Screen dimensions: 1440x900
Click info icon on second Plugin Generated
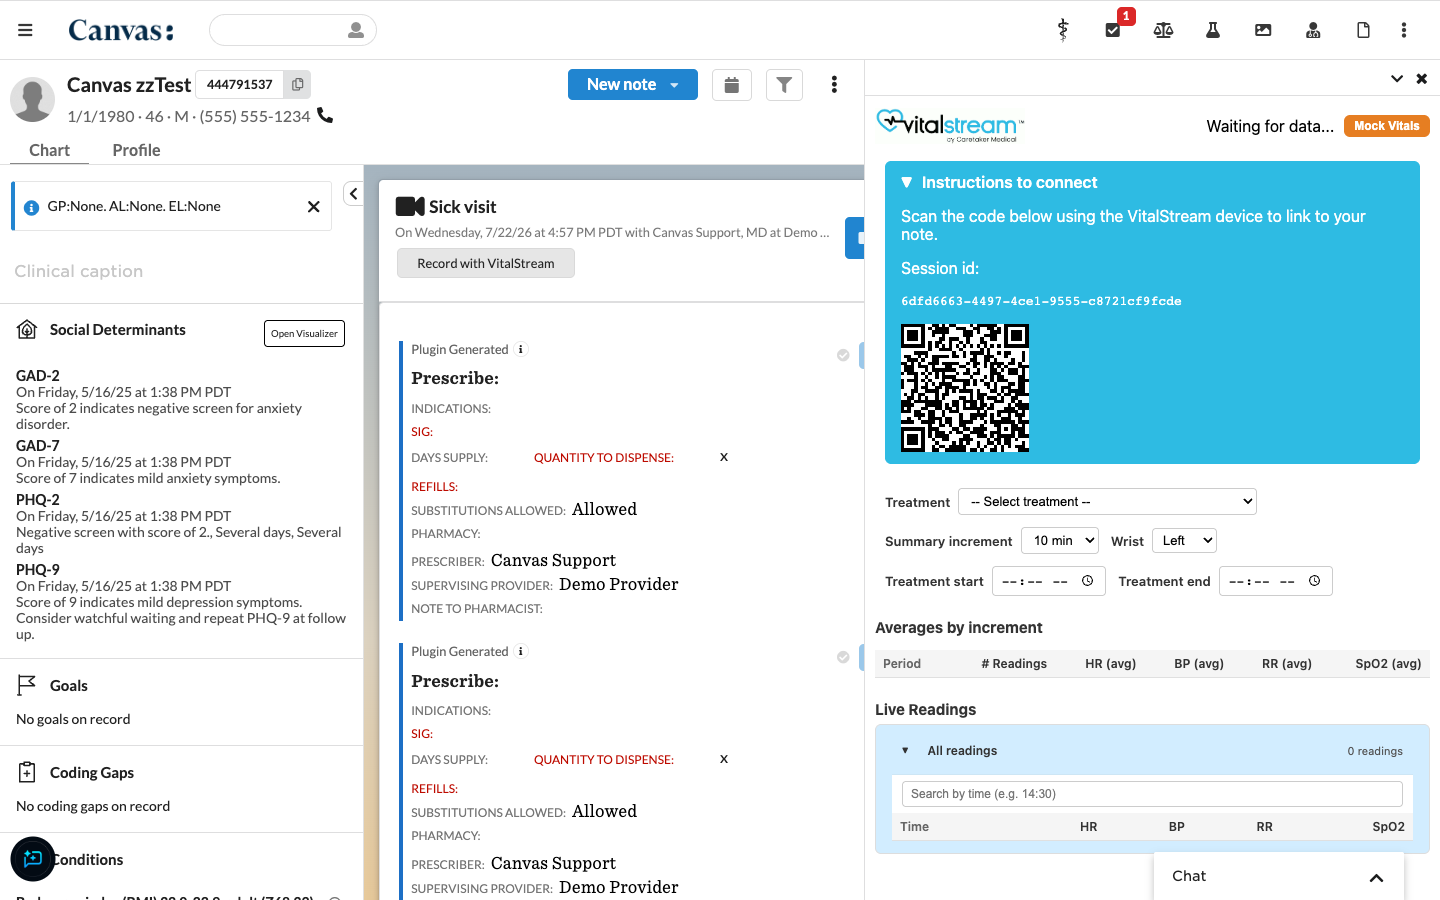(520, 651)
